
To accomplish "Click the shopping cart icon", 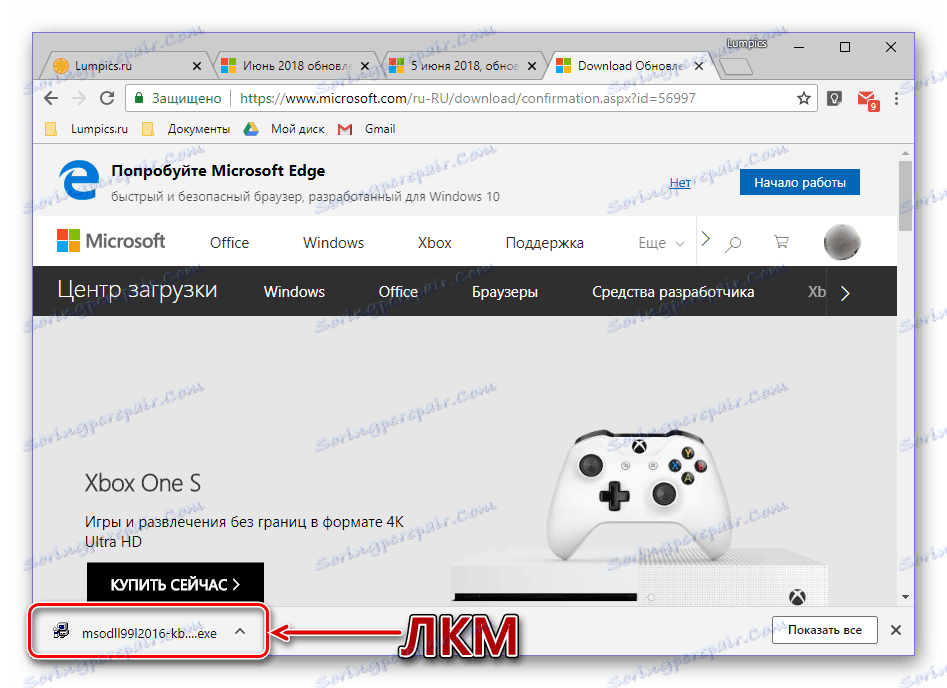I will click(781, 242).
